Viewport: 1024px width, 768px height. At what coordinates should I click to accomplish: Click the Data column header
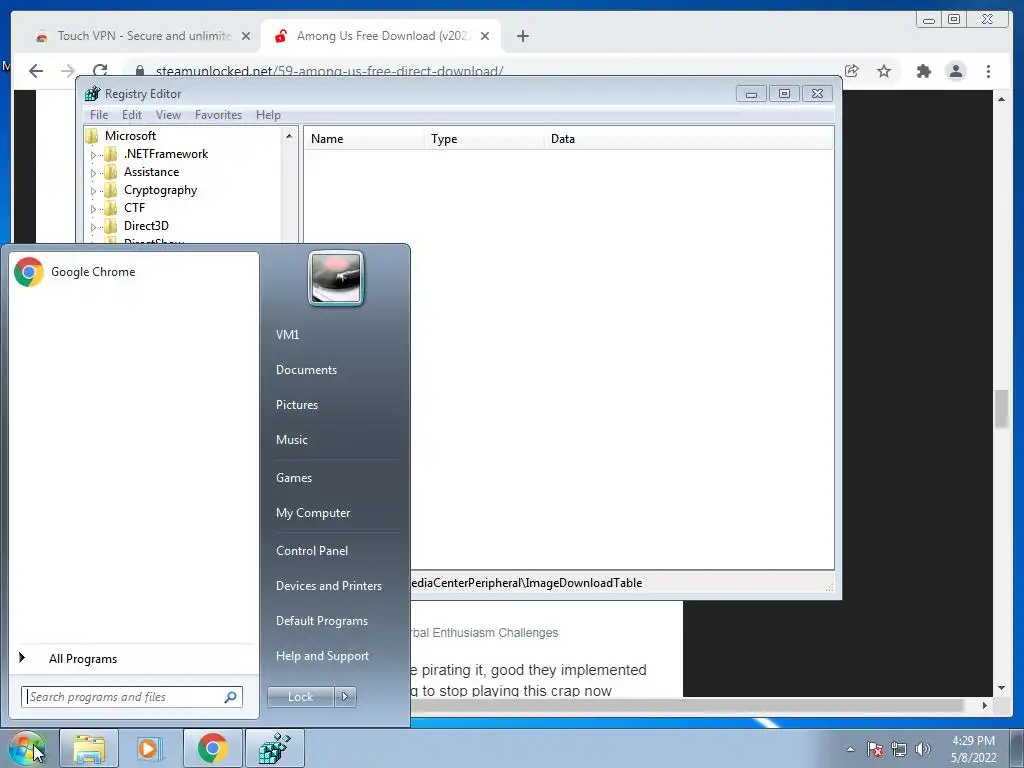click(x=688, y=139)
